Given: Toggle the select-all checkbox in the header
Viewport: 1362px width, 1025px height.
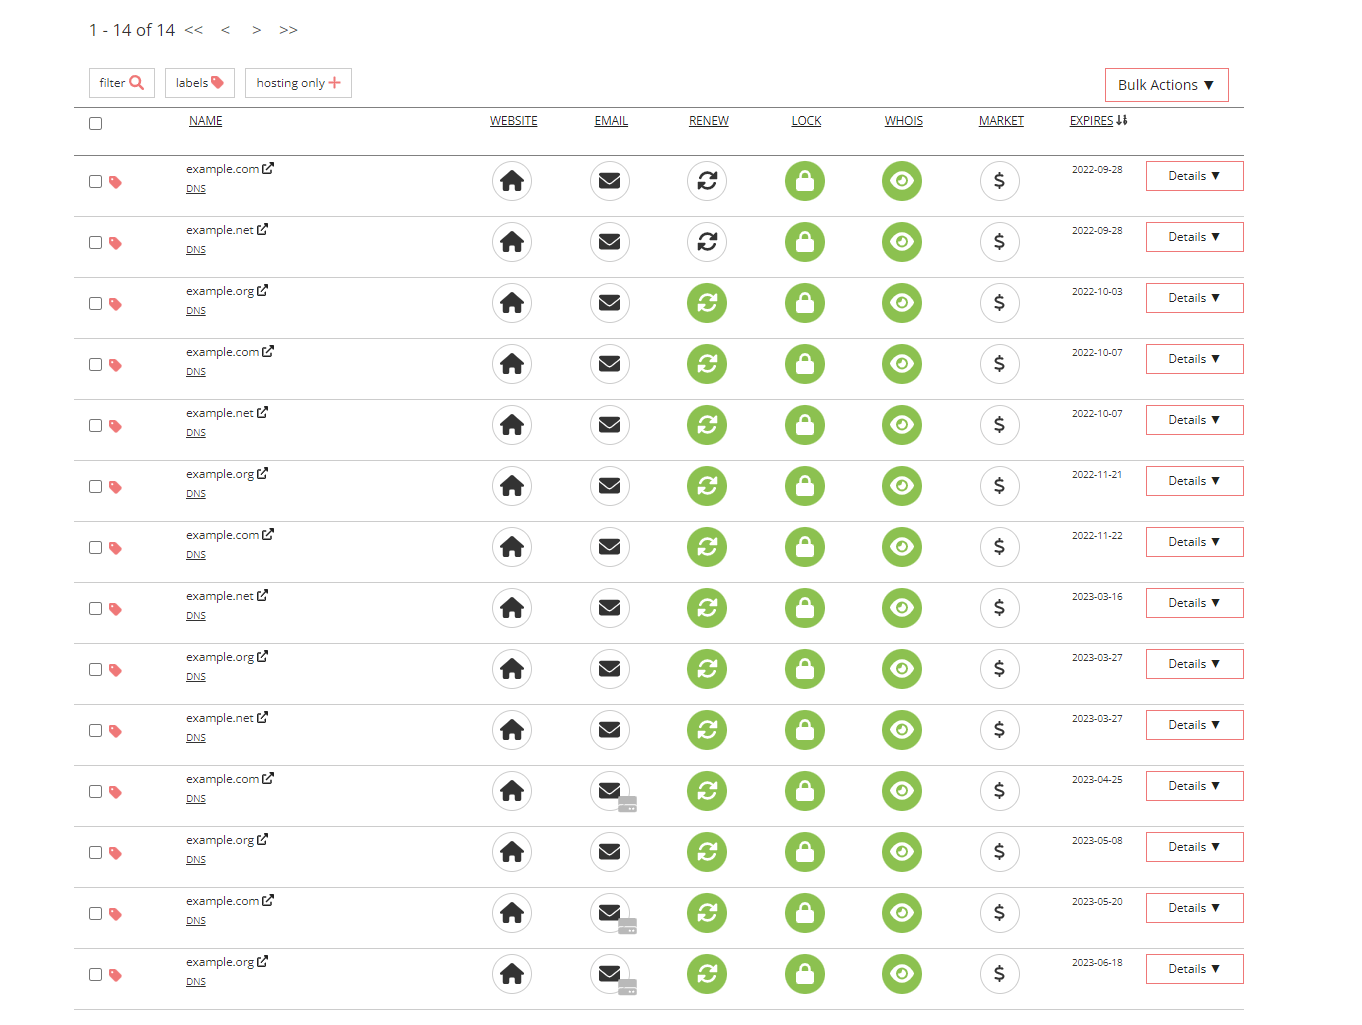Looking at the screenshot, I should click(x=95, y=122).
